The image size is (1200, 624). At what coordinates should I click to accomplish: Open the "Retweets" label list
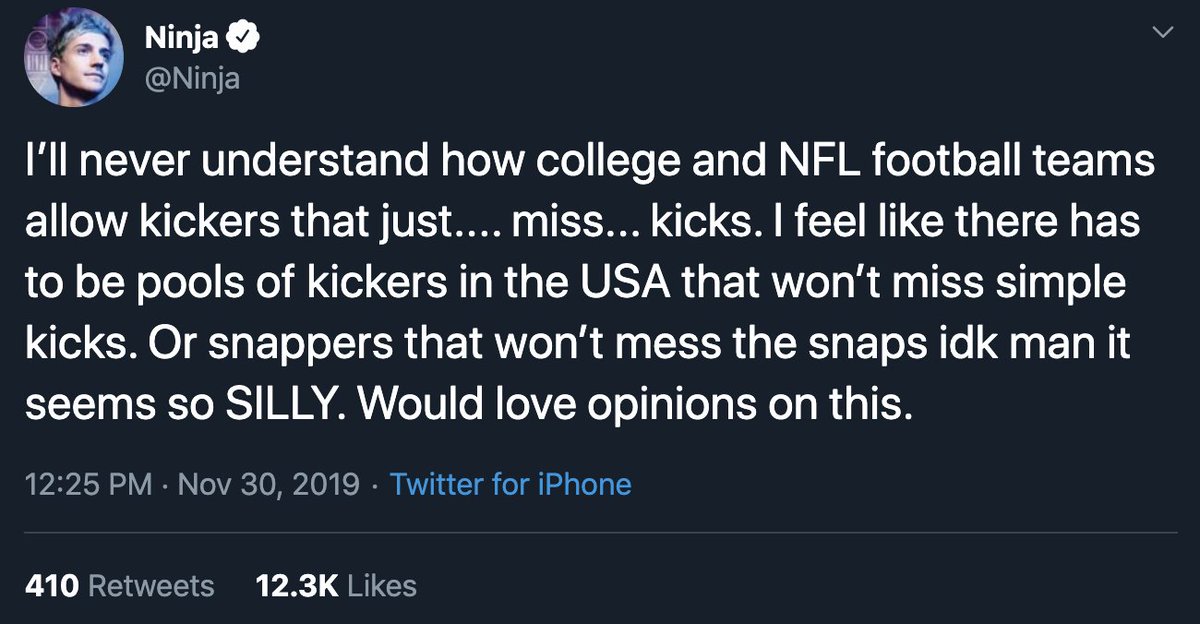151,585
